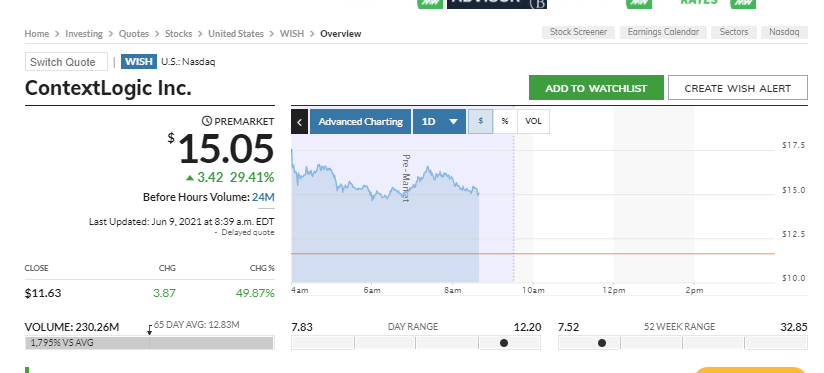Toggle the chart to percent view

point(505,121)
